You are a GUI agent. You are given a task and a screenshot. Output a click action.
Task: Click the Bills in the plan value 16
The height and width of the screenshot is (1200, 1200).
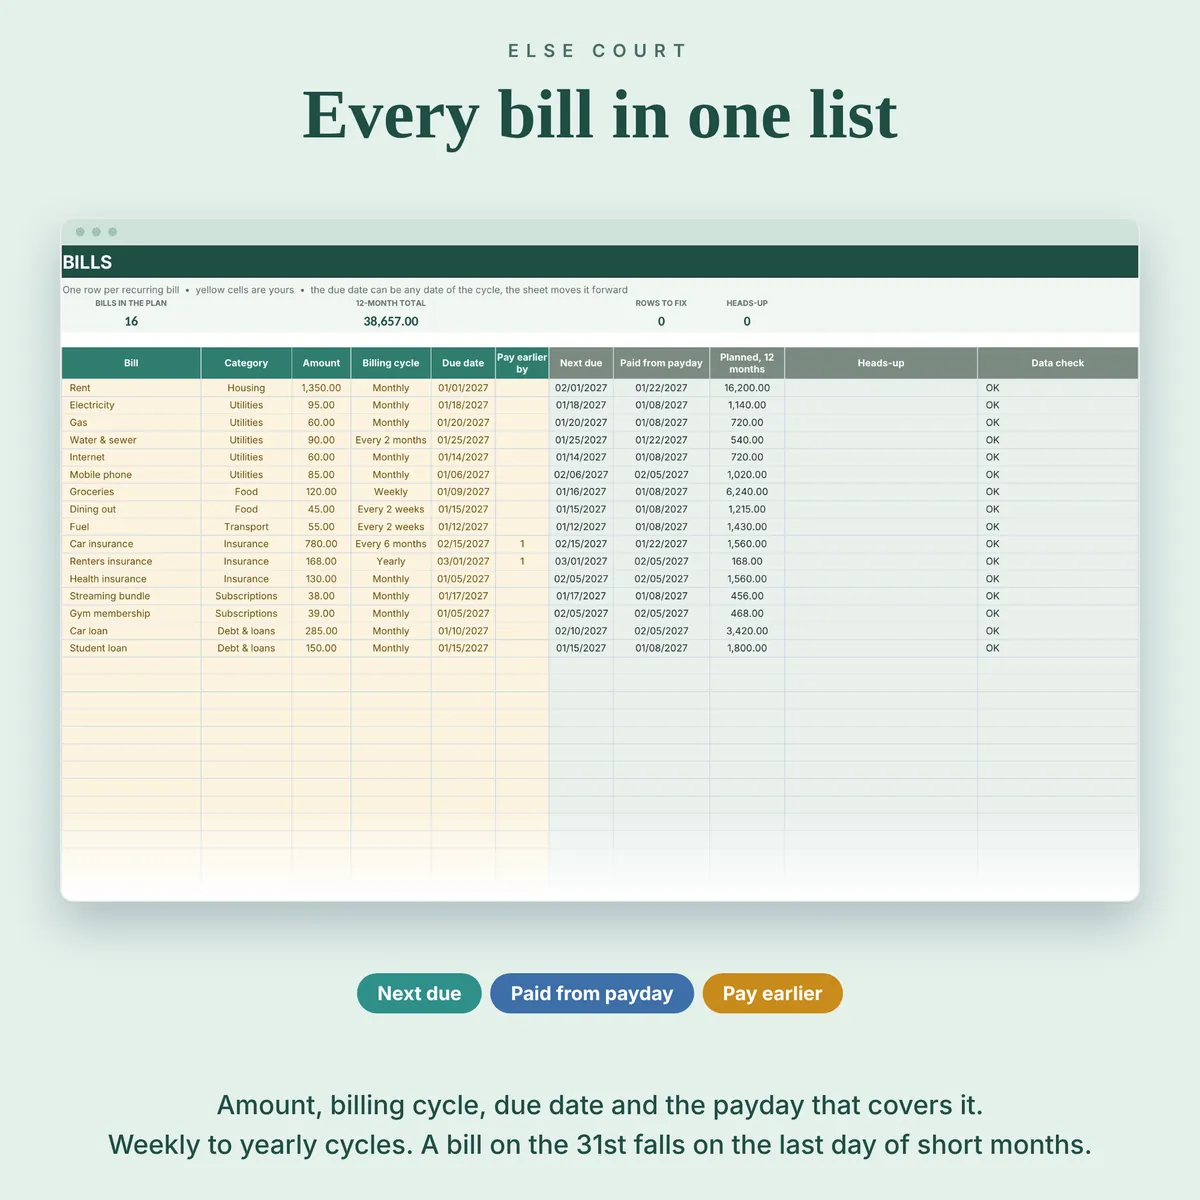tap(131, 321)
